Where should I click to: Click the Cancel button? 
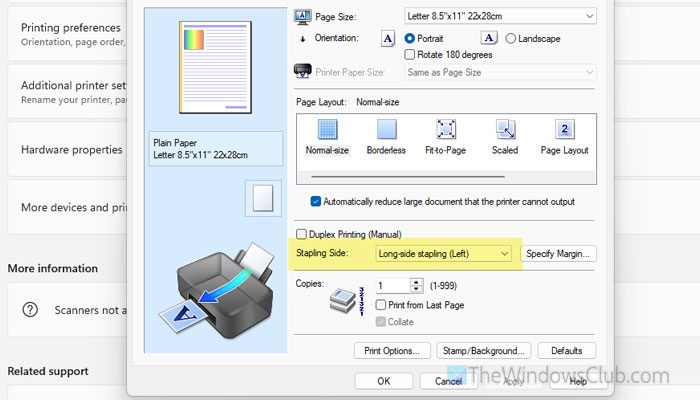coord(449,381)
